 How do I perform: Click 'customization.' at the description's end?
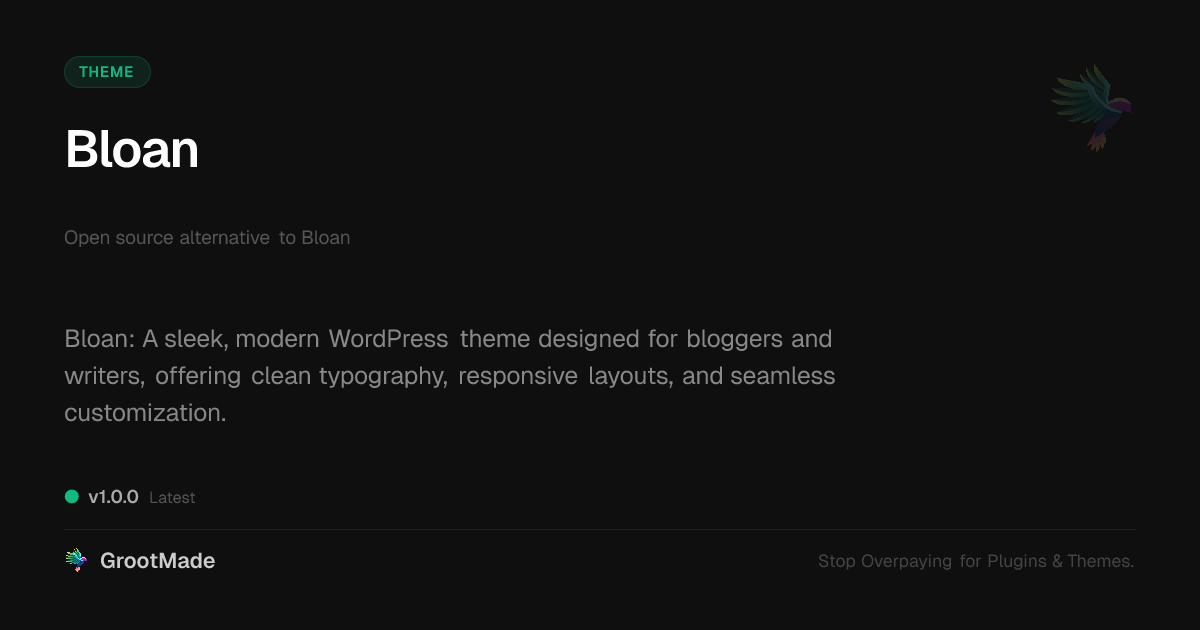[146, 413]
